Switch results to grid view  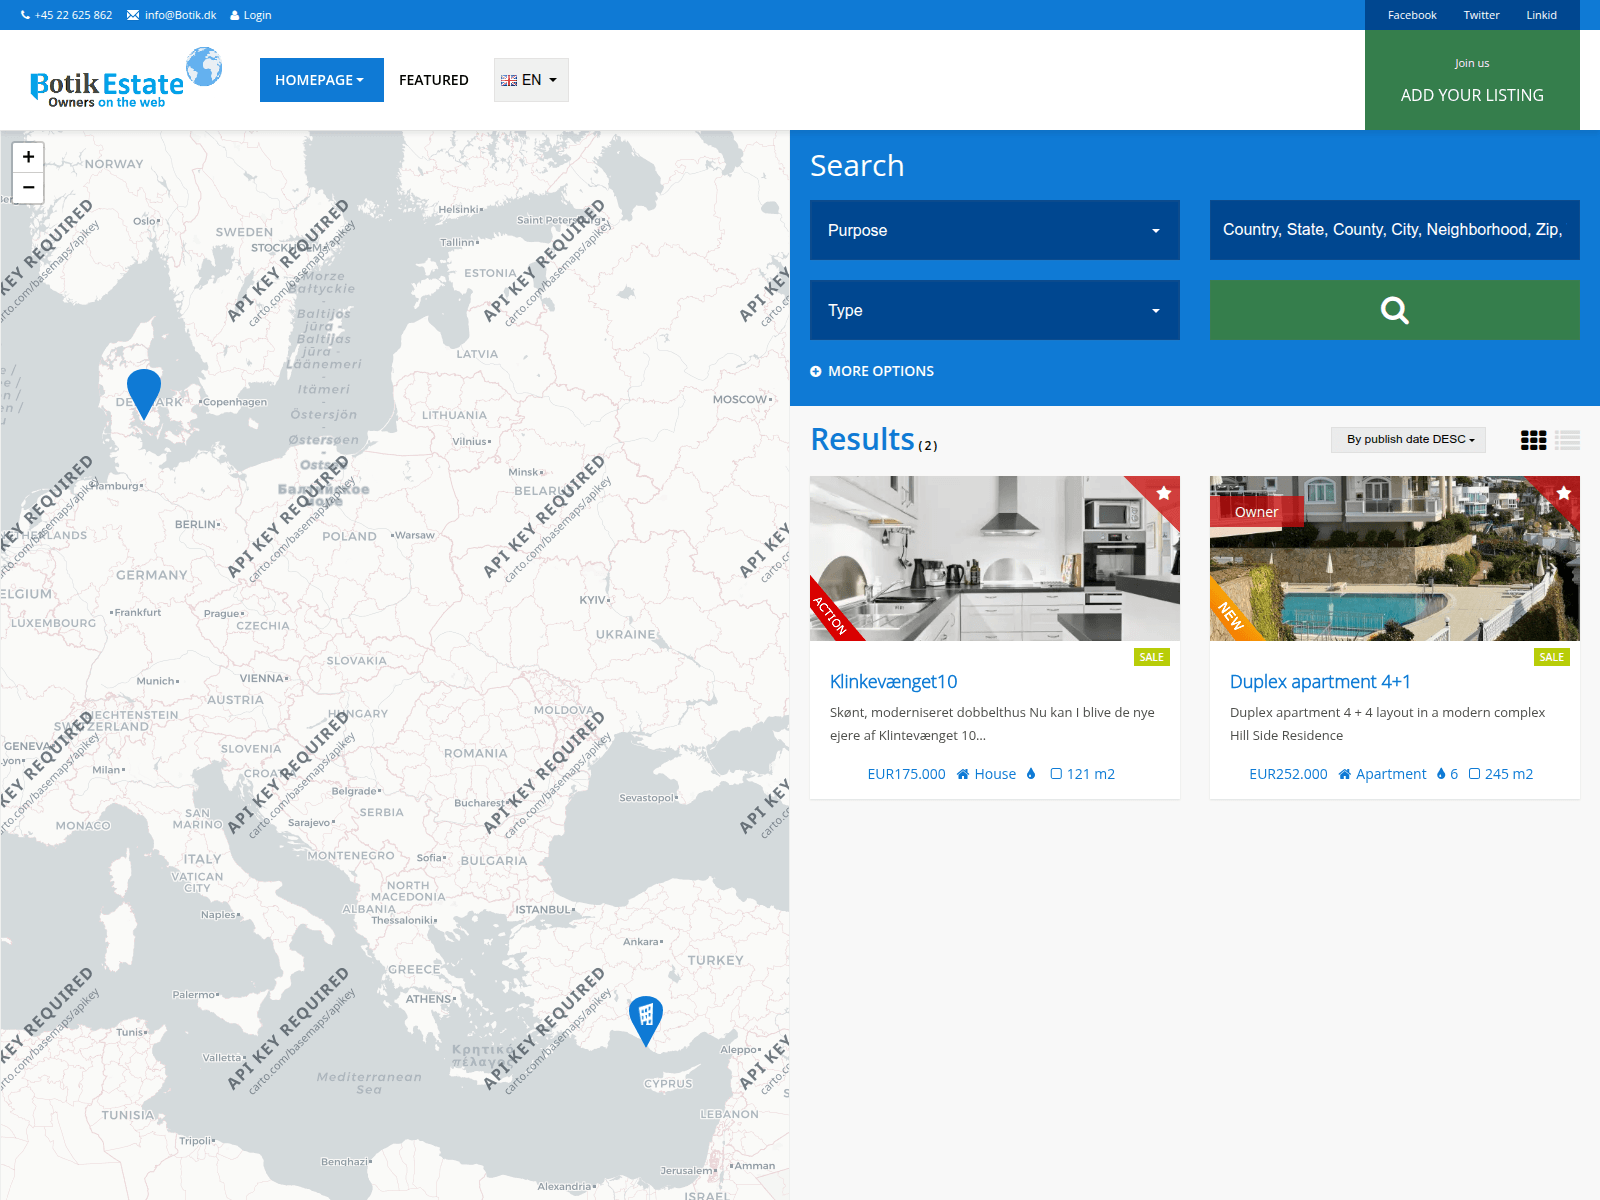click(1533, 440)
